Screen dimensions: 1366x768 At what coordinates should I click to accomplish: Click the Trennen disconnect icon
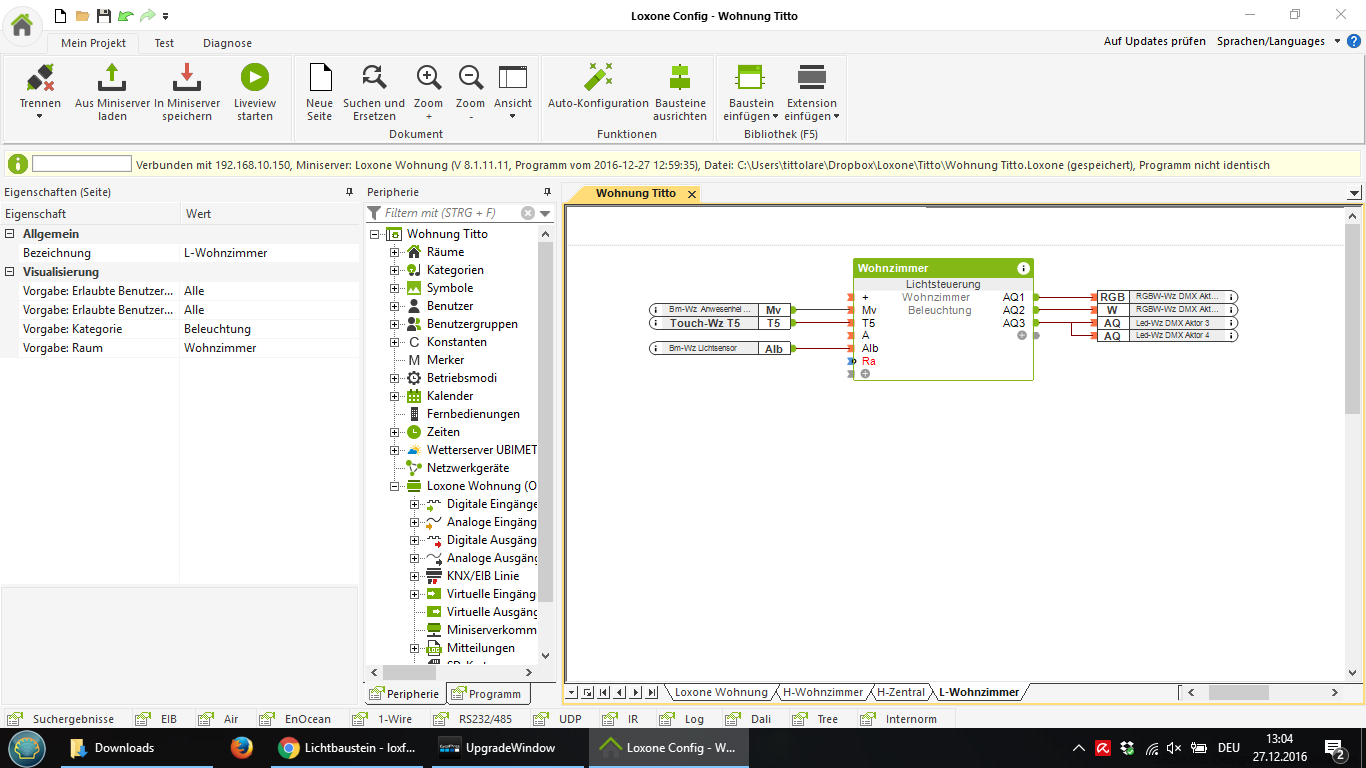pyautogui.click(x=40, y=78)
